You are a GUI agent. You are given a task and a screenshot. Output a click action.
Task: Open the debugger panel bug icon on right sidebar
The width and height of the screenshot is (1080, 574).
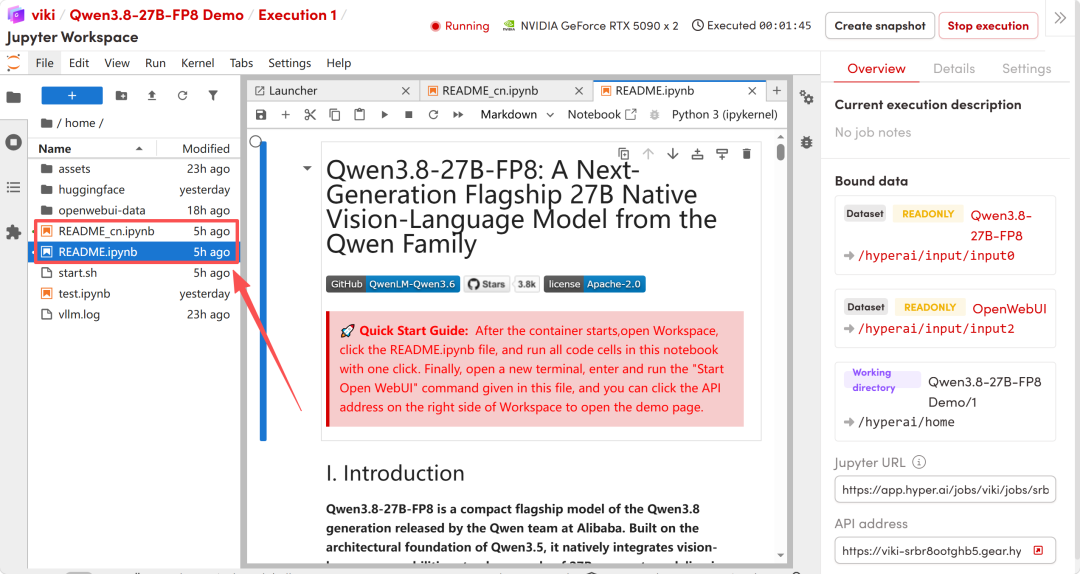tap(807, 142)
